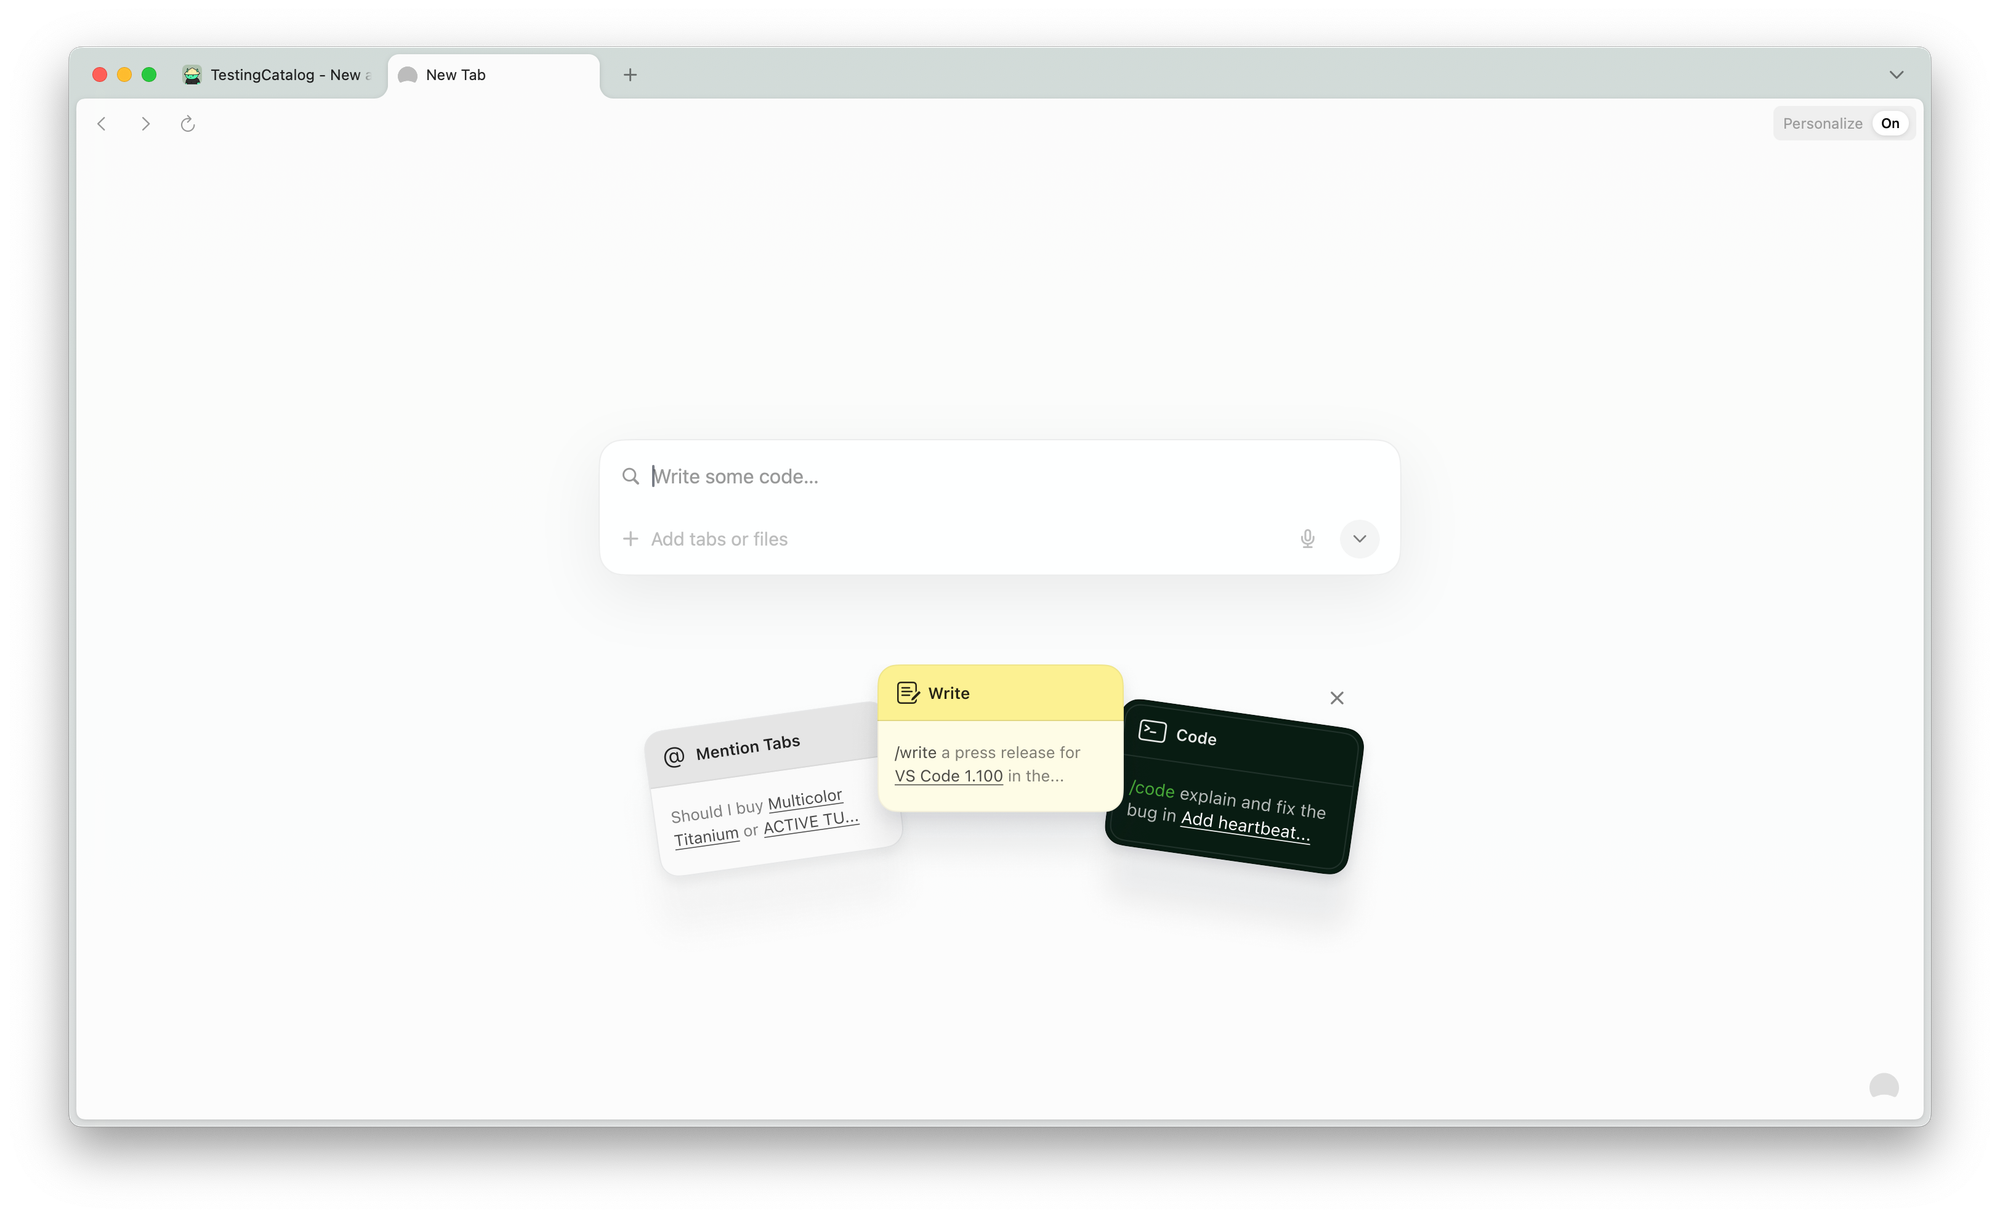Screen dimensions: 2000x1218
Task: Click the plus icon to add tabs or files
Action: pos(631,539)
